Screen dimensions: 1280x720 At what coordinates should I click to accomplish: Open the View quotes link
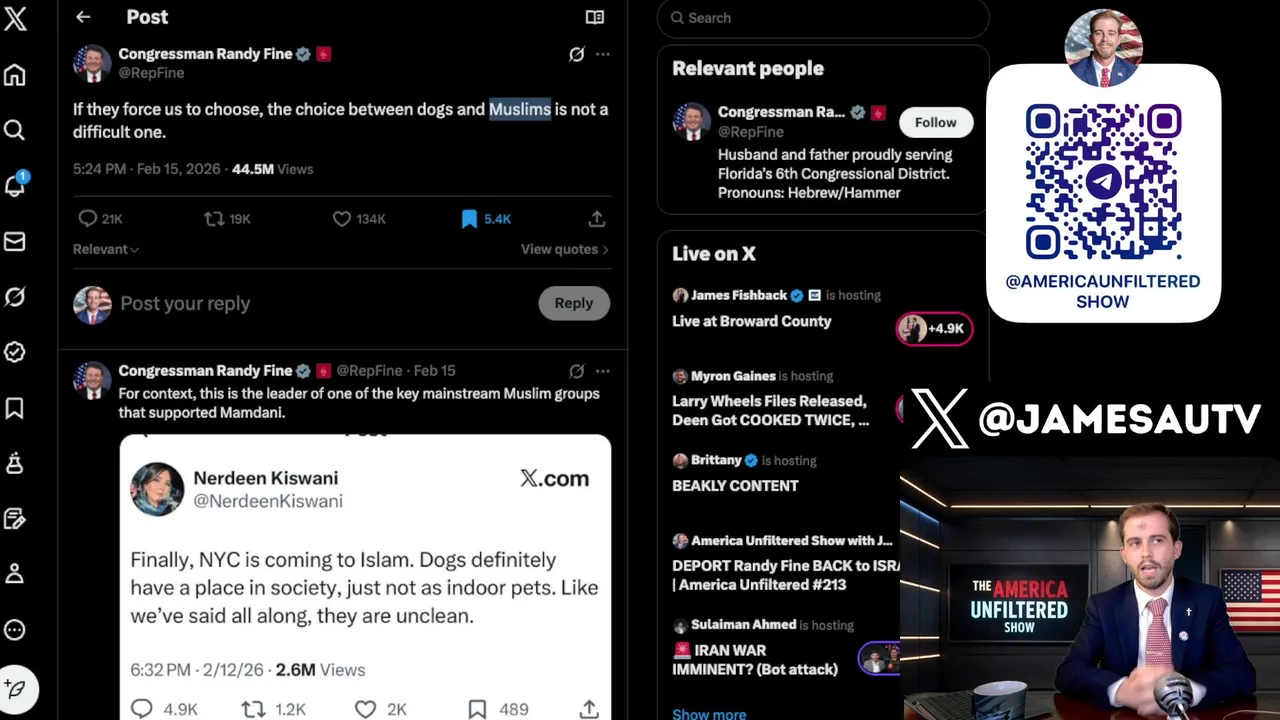pos(565,249)
